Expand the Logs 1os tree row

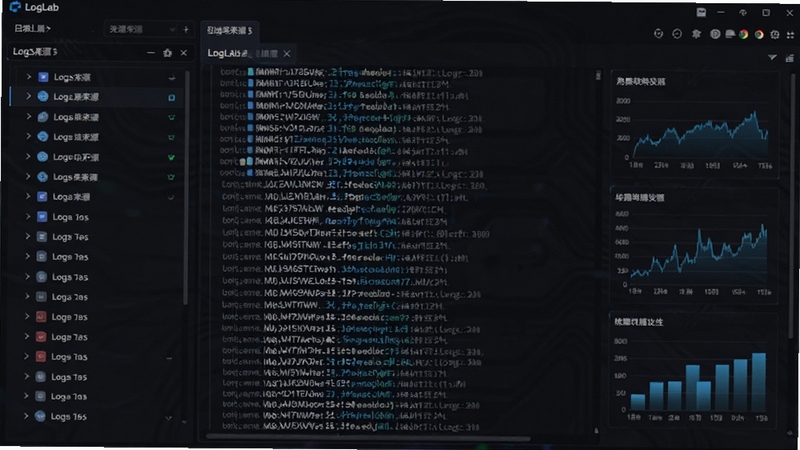point(28,216)
